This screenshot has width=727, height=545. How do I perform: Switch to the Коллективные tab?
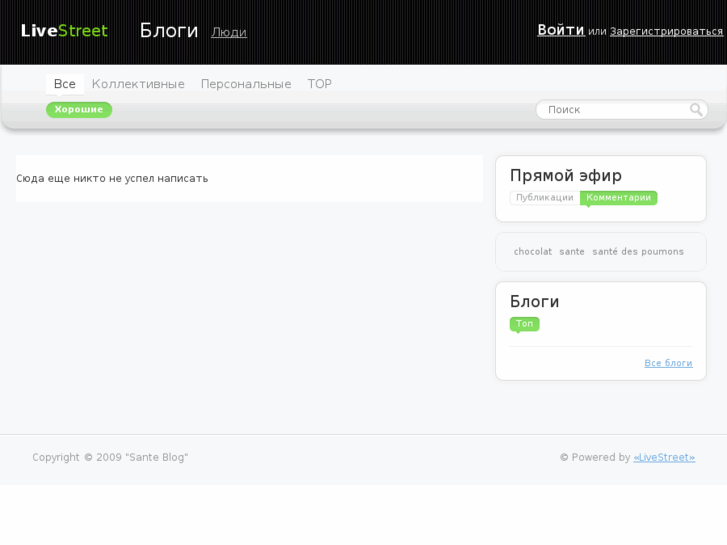click(138, 84)
